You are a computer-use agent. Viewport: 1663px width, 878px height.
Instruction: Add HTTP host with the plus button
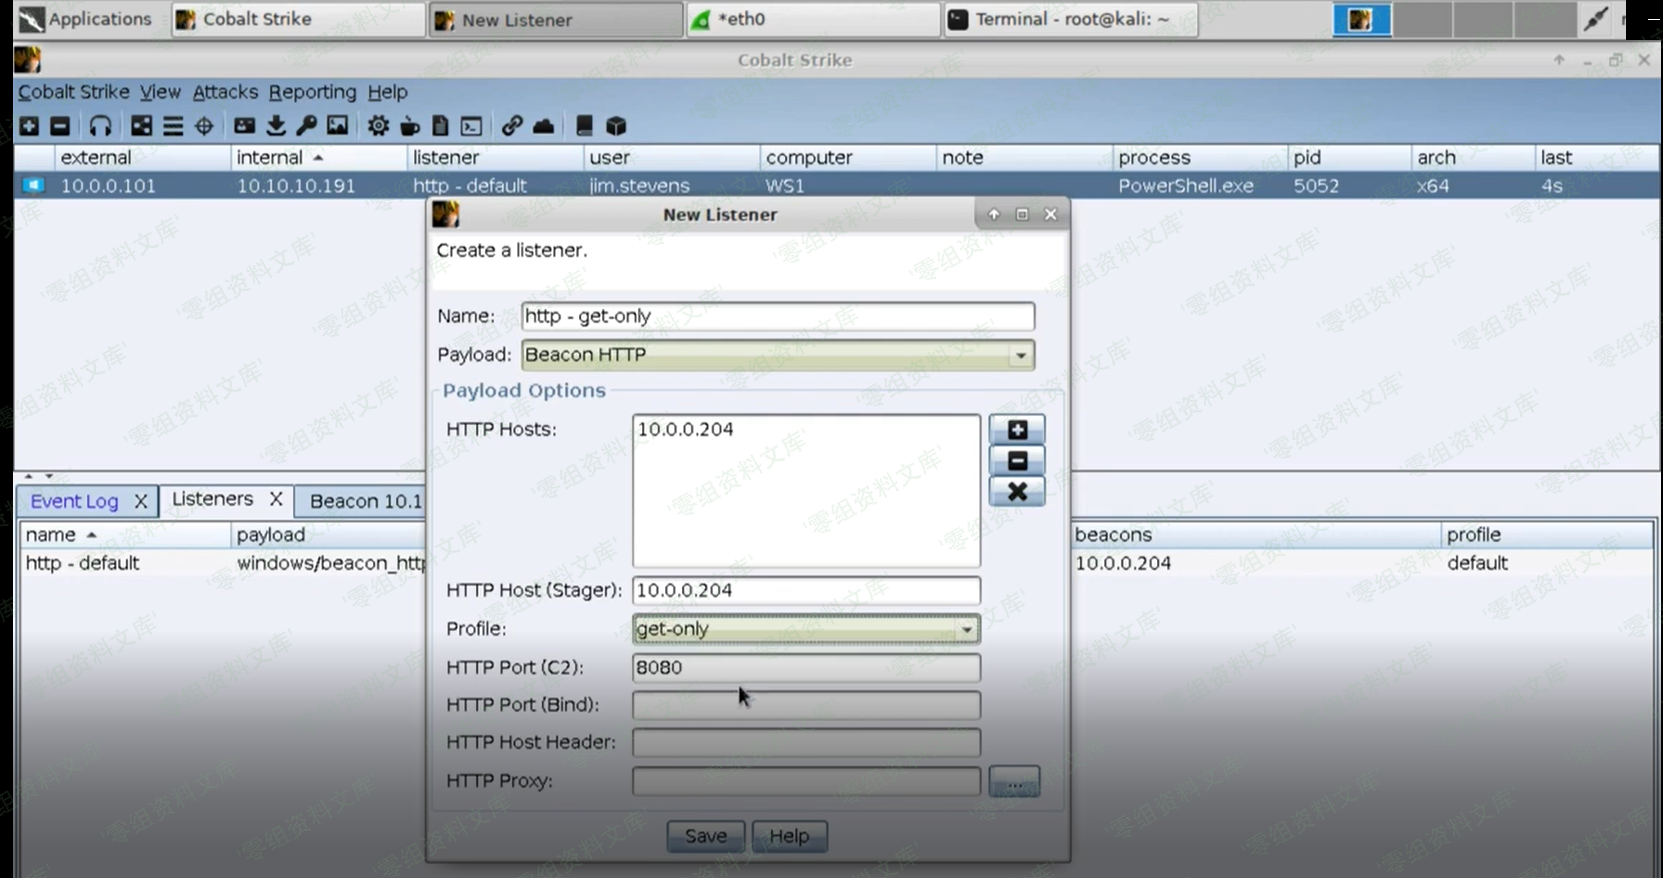(x=1017, y=430)
